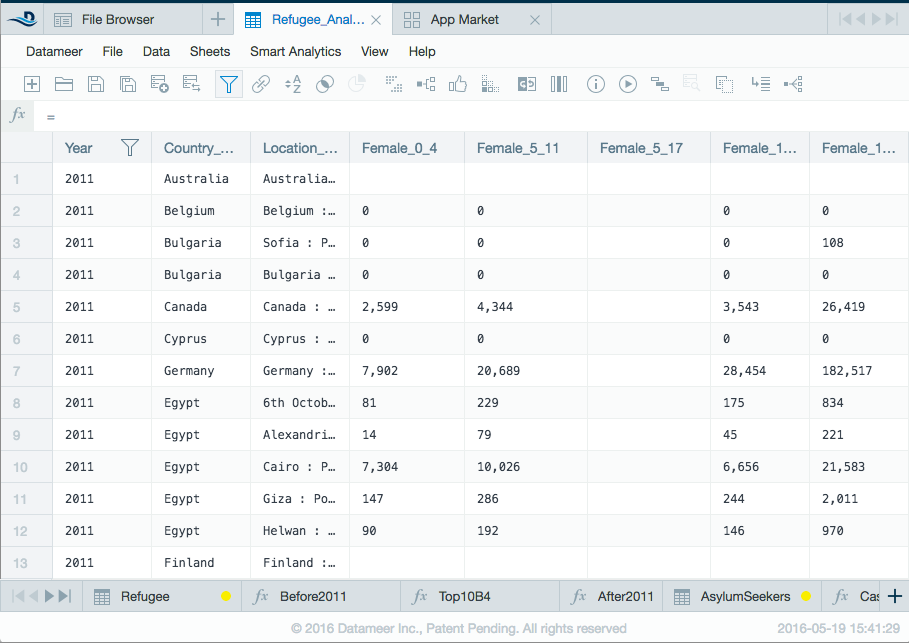Screen dimensions: 909x643
Task: Open the Datameer menu
Action: point(54,52)
